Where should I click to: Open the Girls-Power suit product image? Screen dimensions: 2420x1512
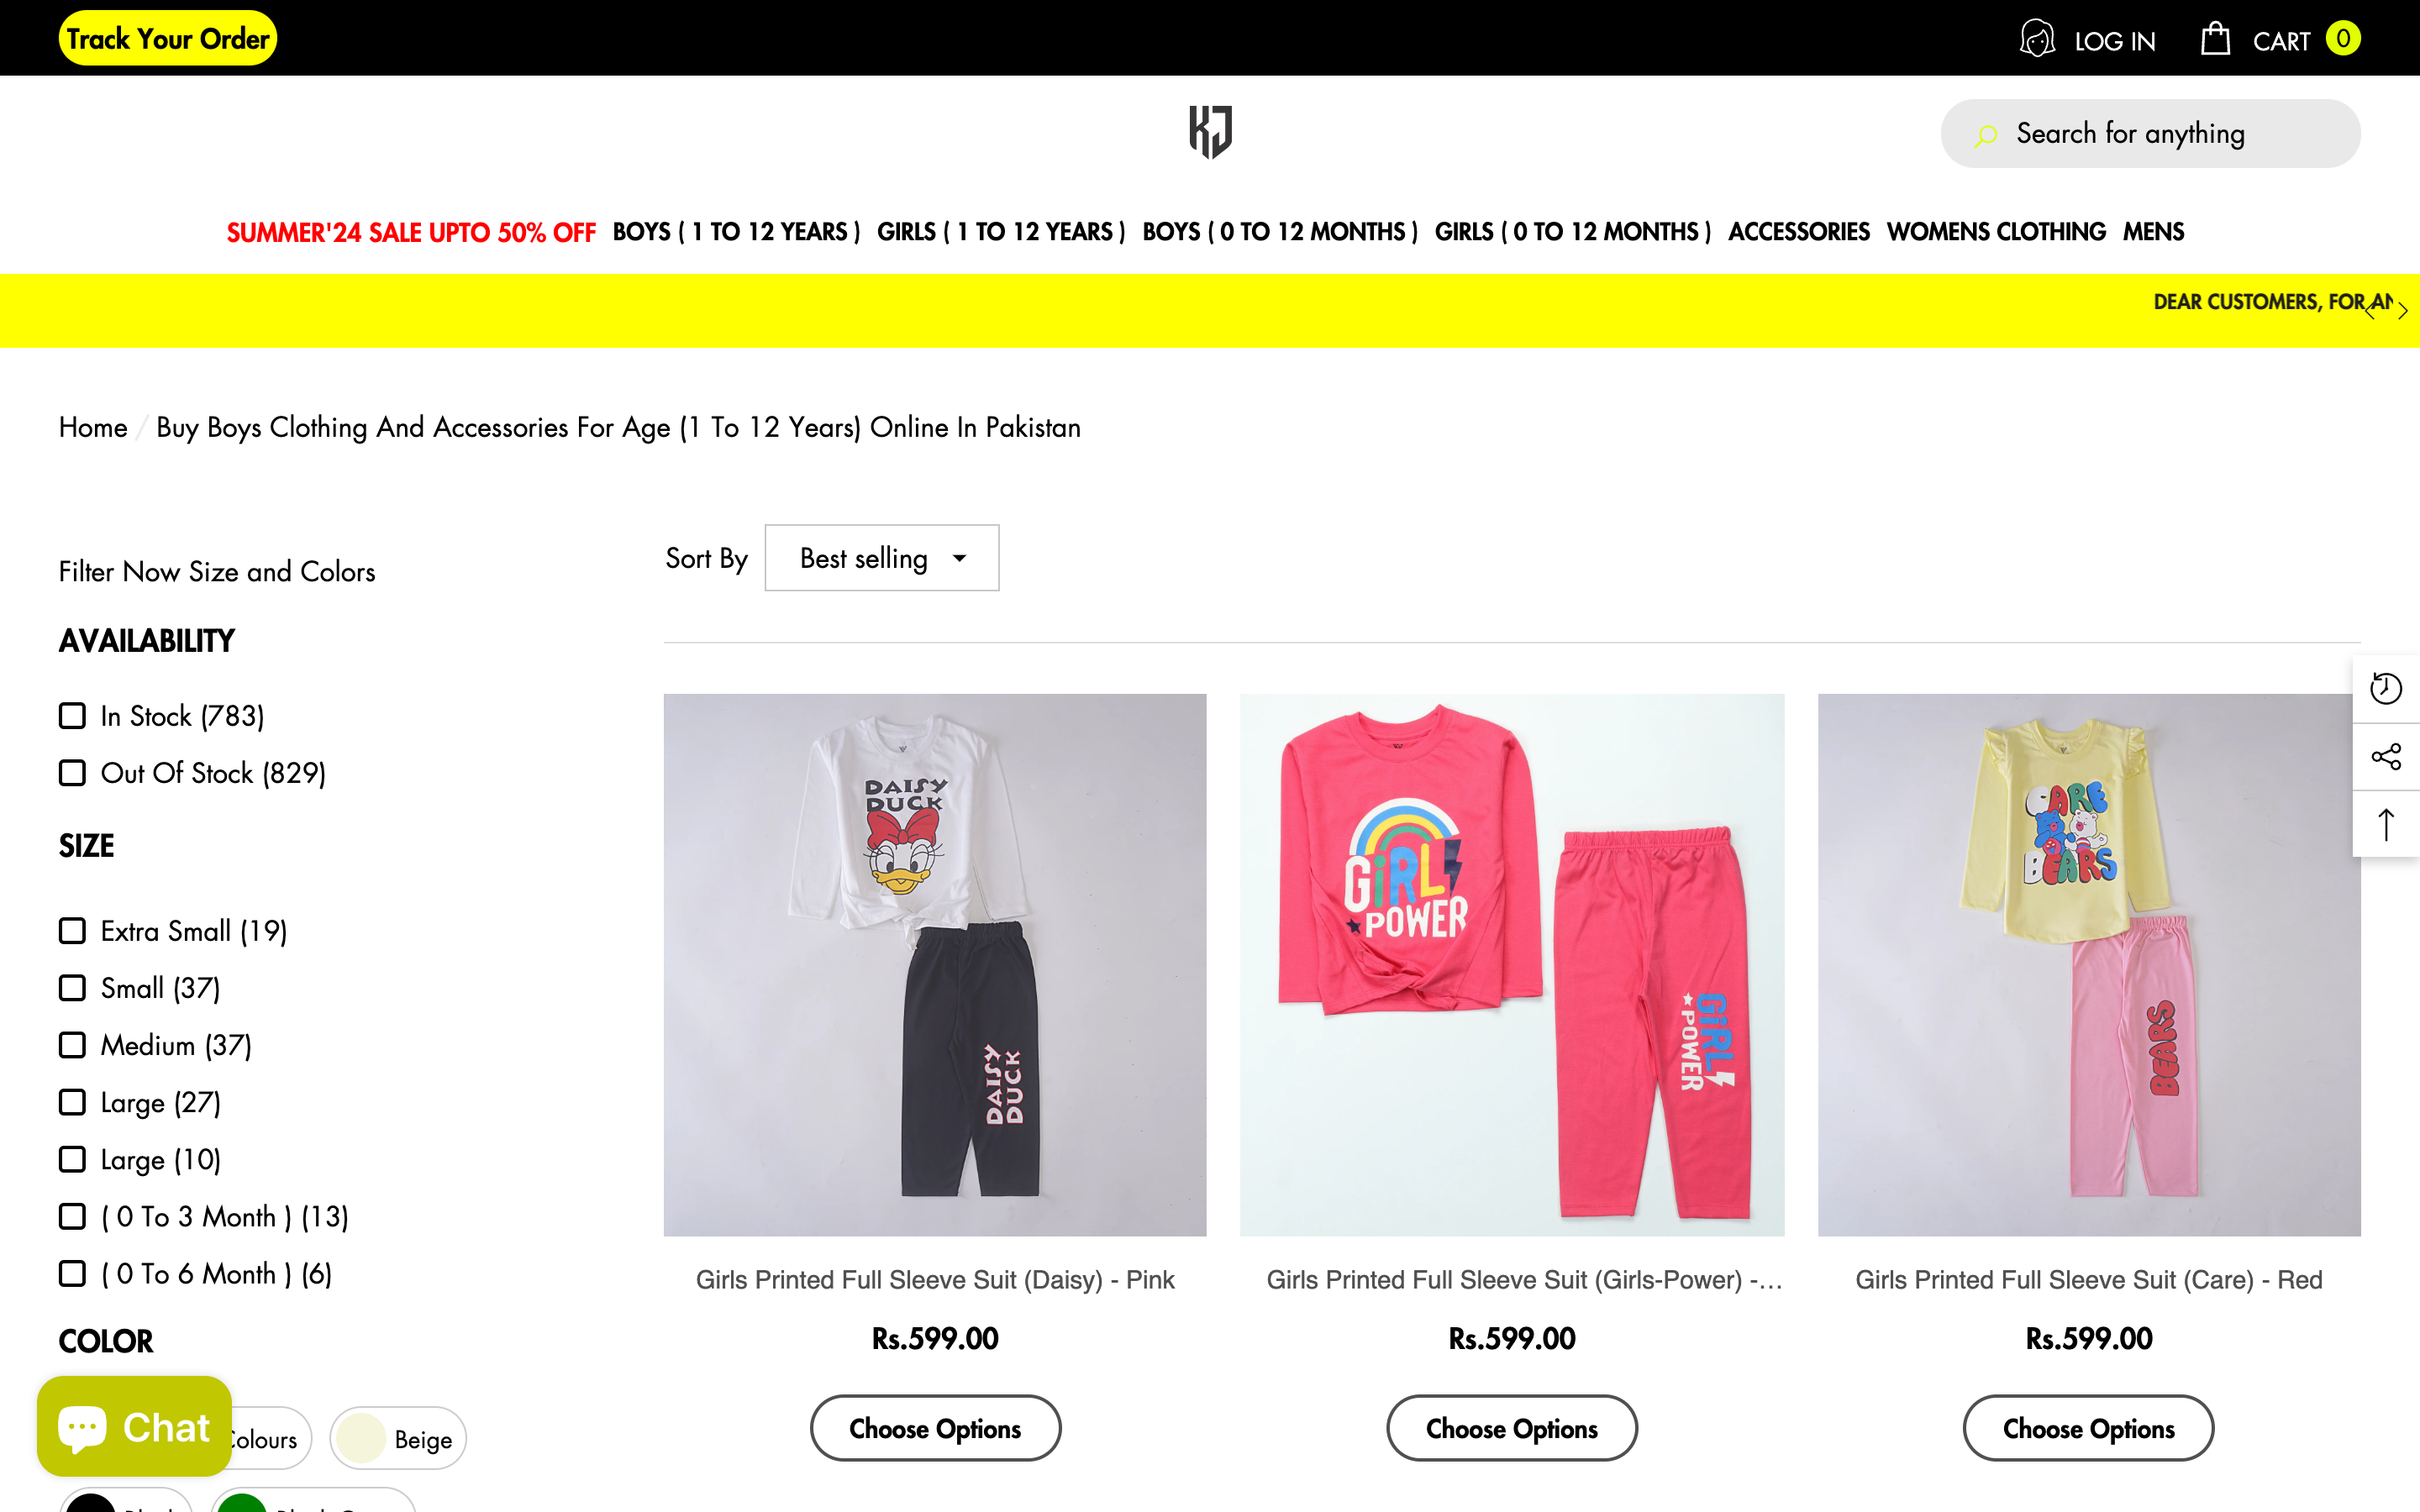[1511, 965]
